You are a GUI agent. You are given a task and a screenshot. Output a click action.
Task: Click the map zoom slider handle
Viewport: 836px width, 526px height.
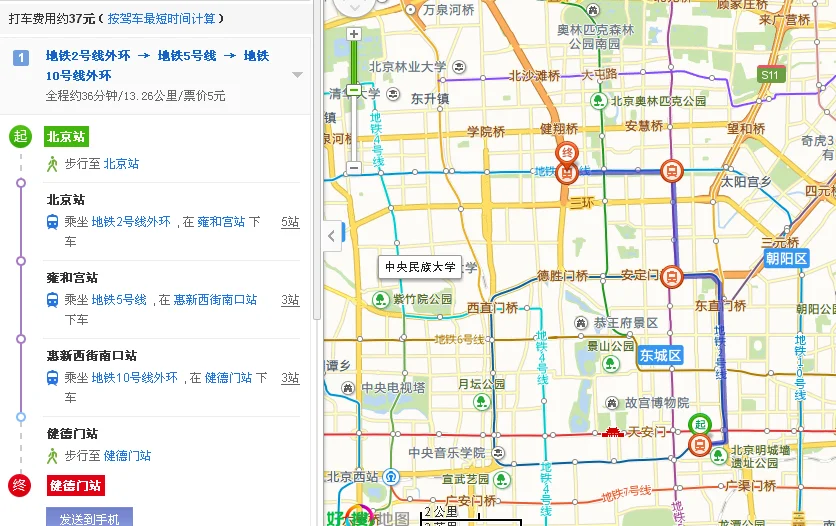click(x=353, y=90)
